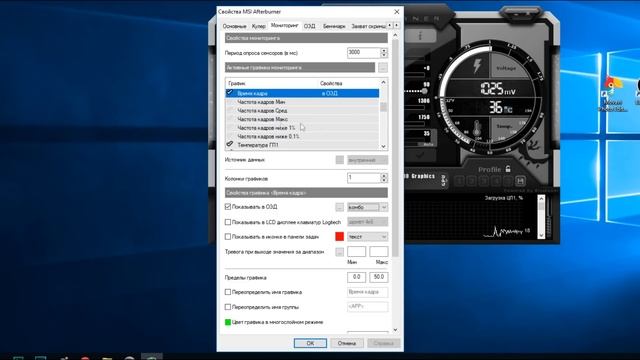Confirm with the OK button

point(310,343)
